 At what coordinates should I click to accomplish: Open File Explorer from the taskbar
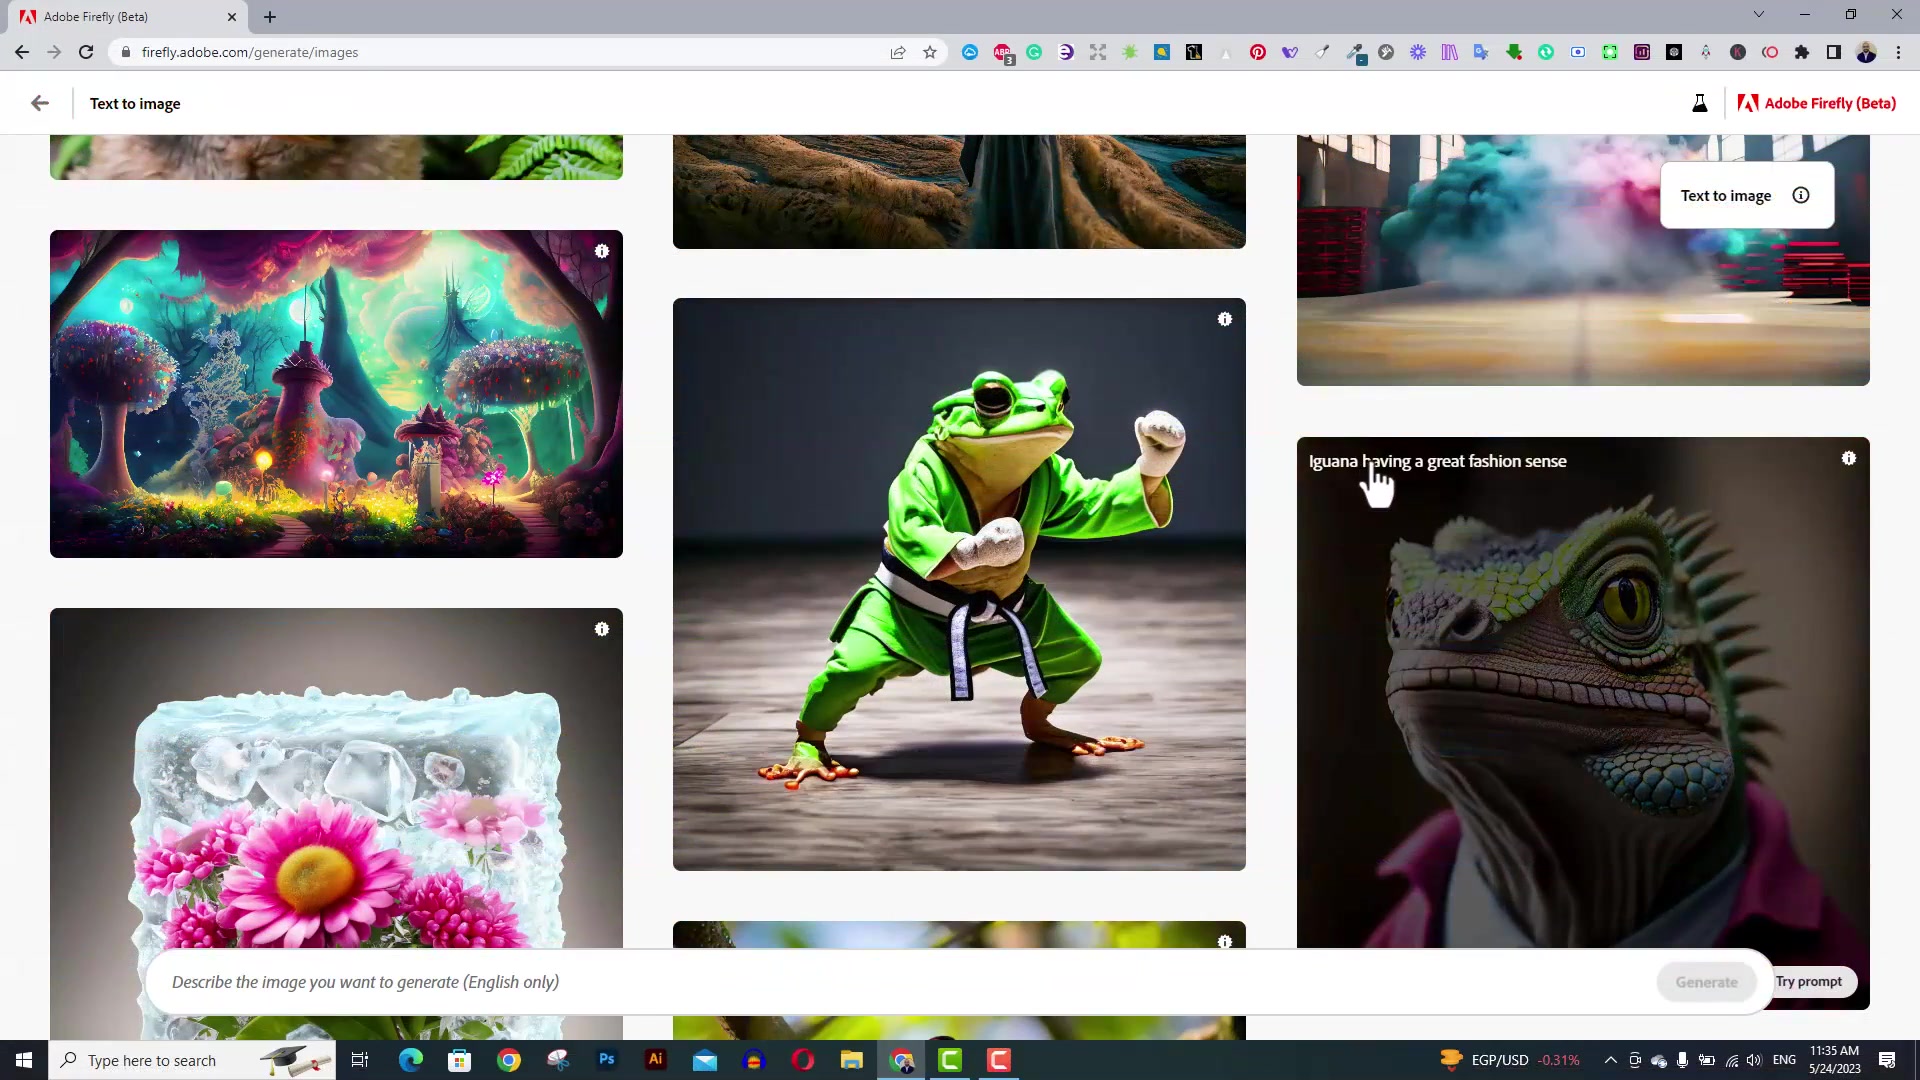coord(852,1060)
